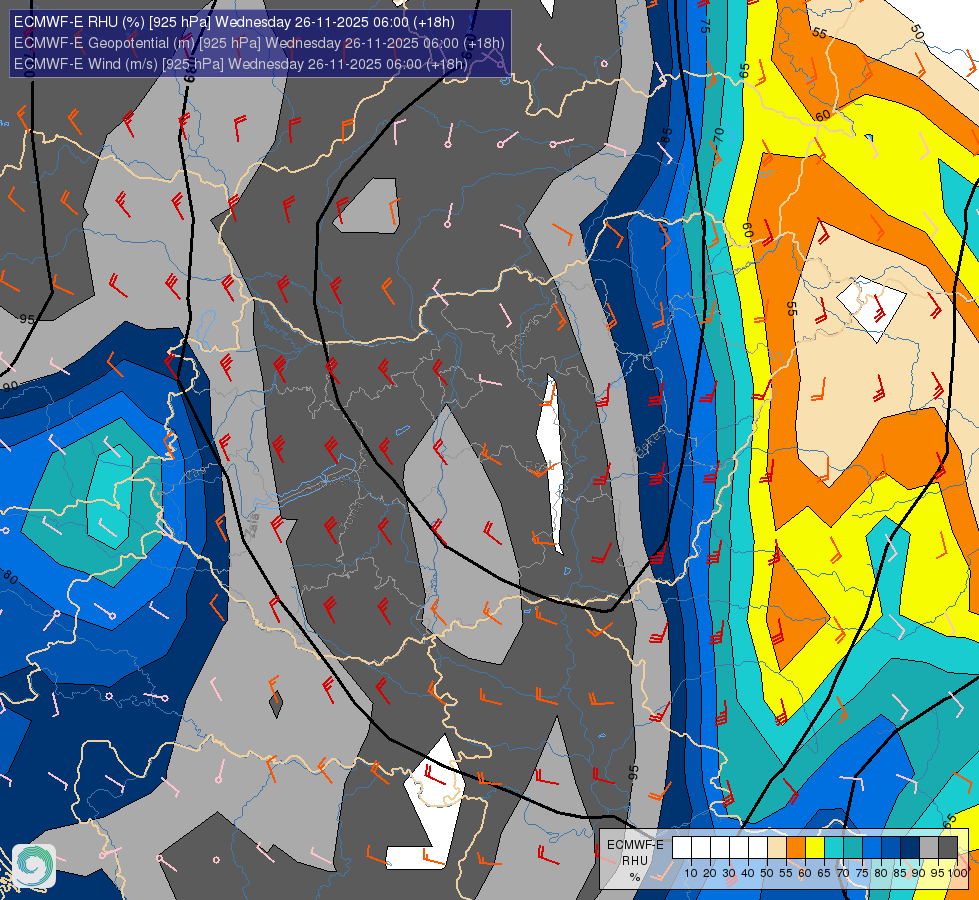Click the legend title ECMWF-E

coord(635,845)
